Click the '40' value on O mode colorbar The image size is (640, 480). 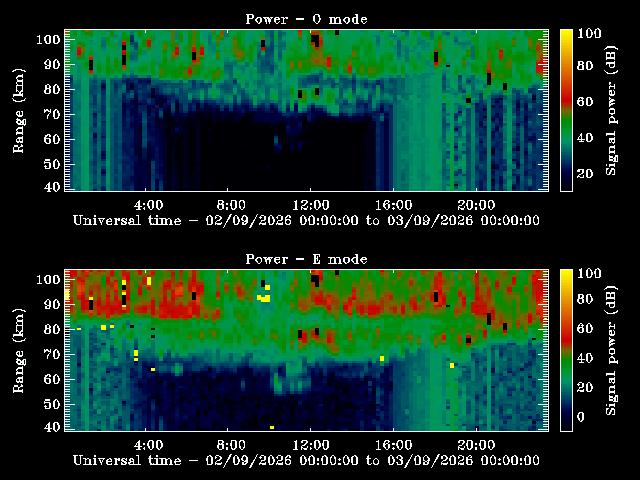coord(585,138)
